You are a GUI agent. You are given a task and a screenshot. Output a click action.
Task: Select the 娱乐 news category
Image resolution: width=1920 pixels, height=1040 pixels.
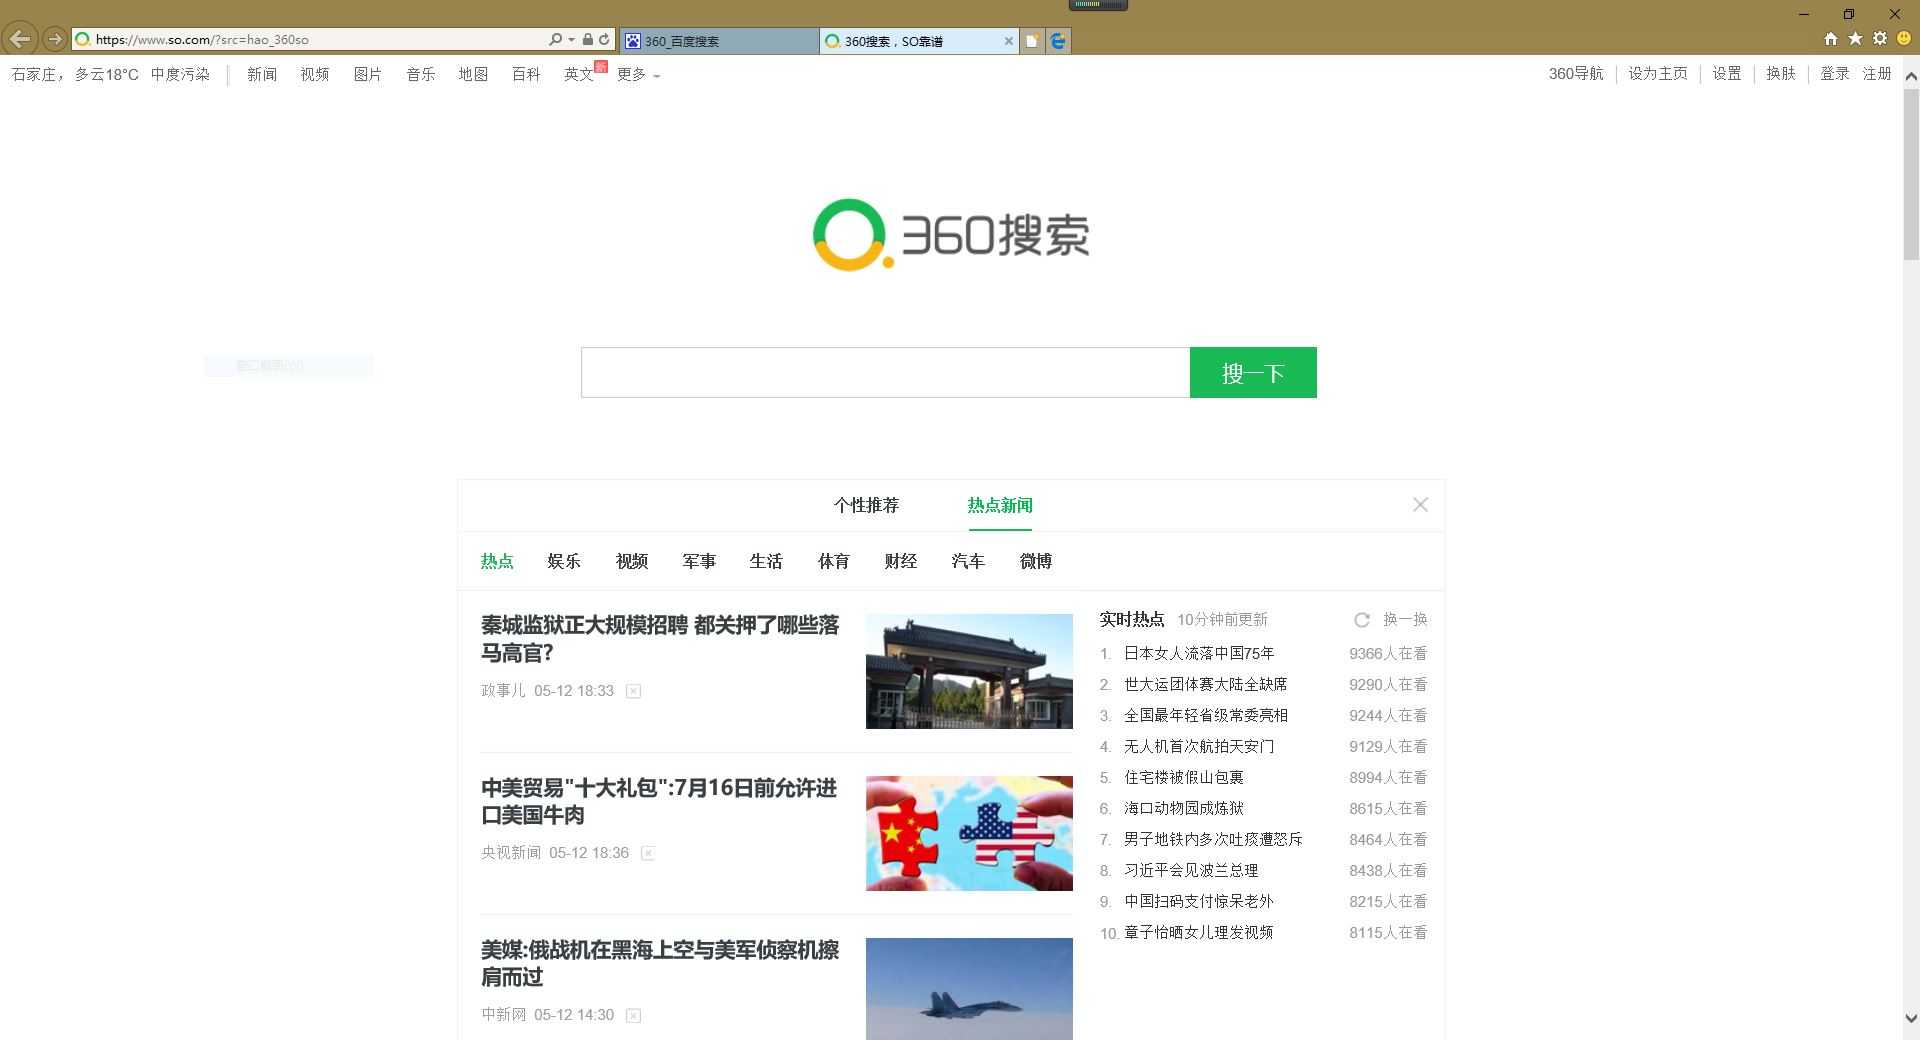pyautogui.click(x=564, y=561)
